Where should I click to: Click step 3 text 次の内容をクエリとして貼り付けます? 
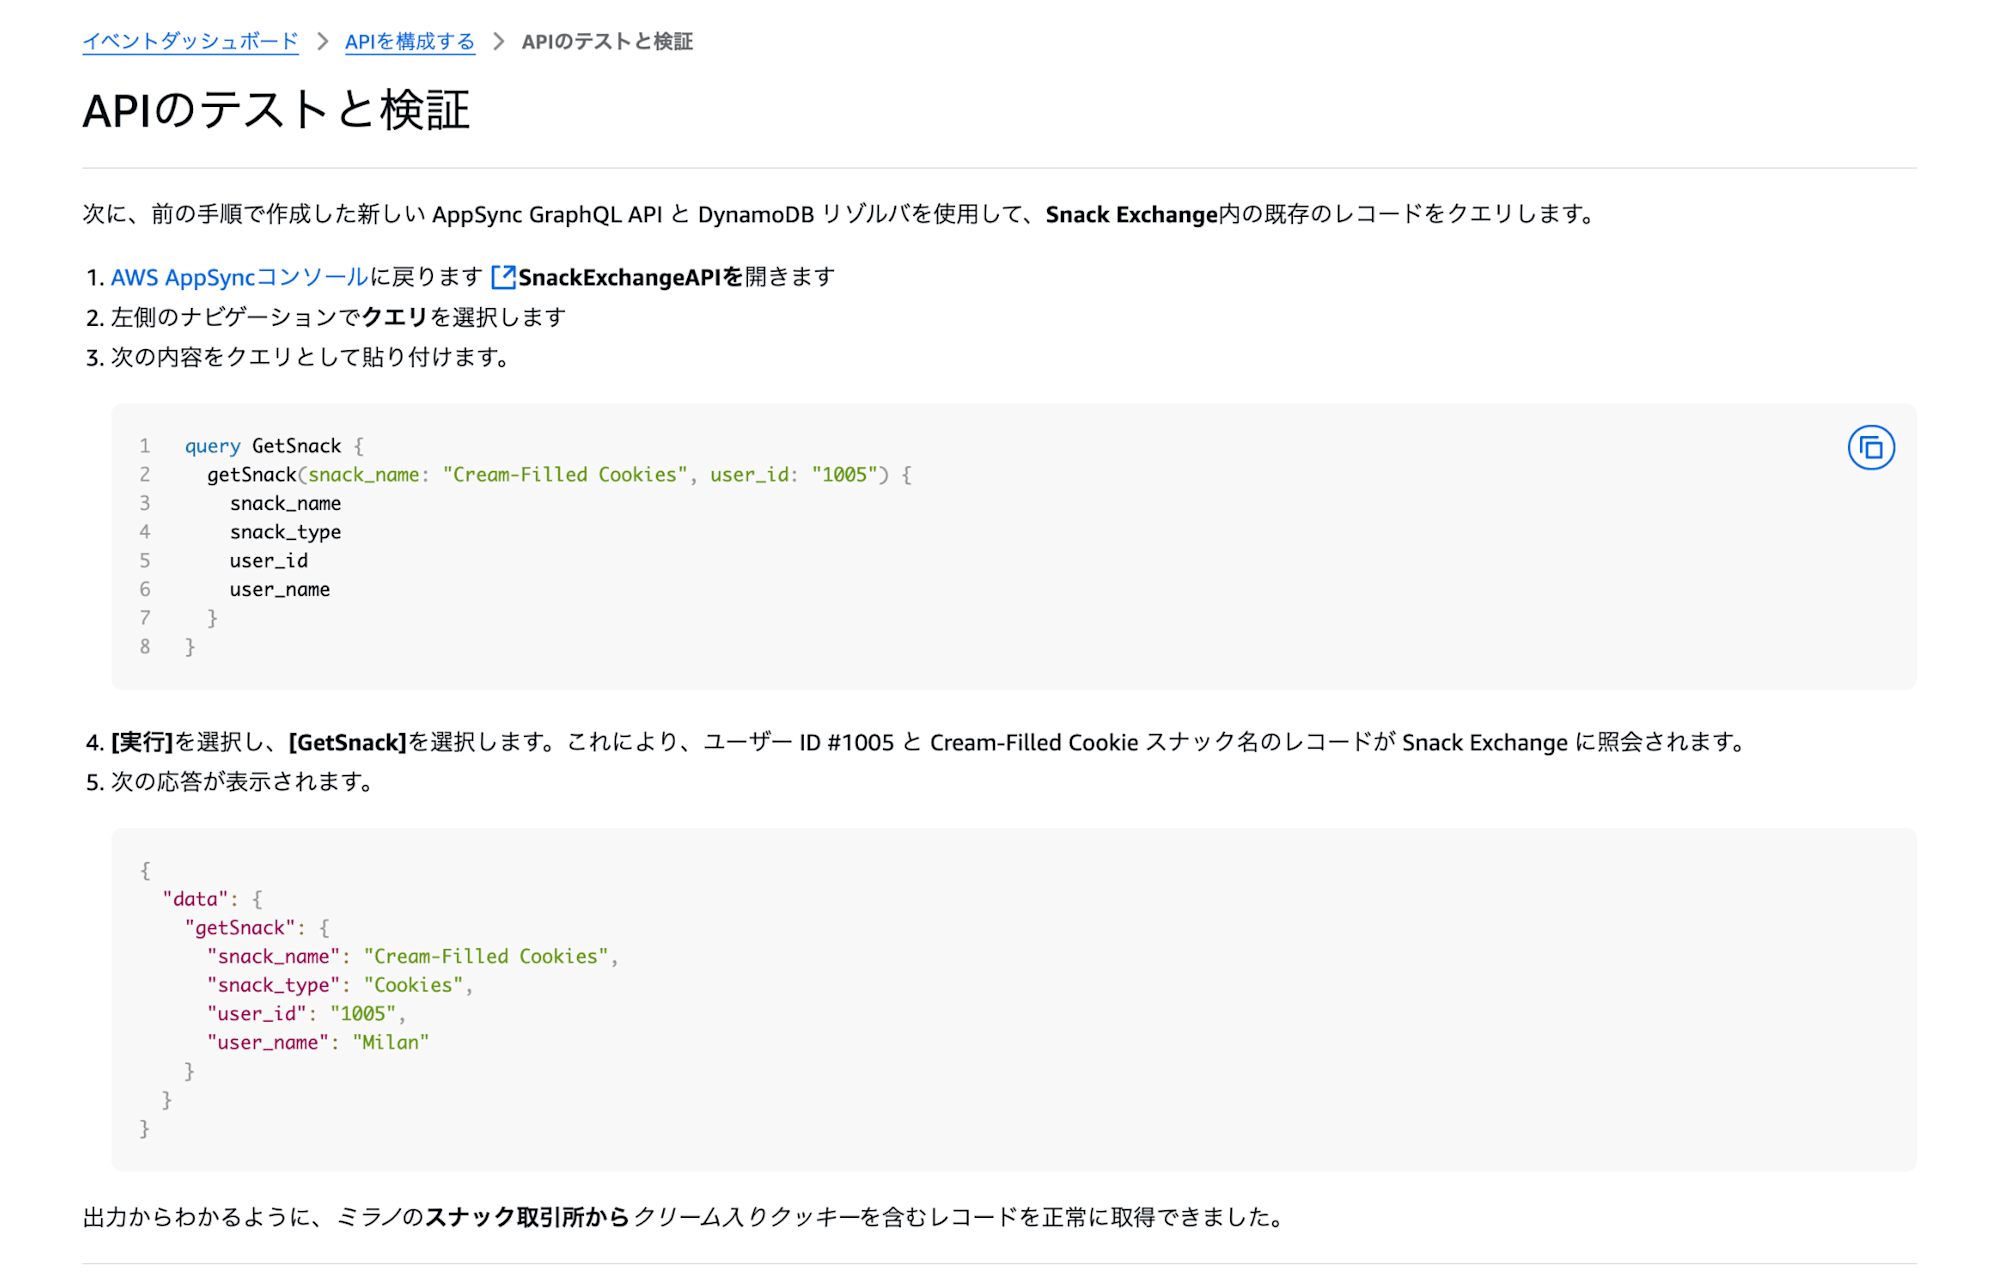click(310, 357)
